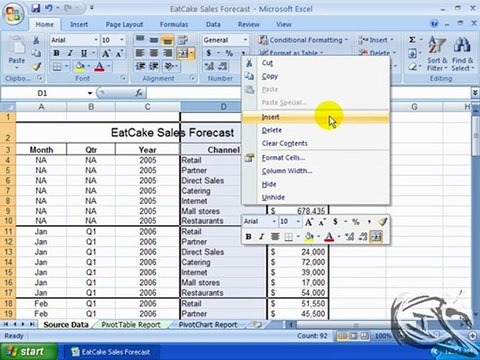This screenshot has height=360, width=480.
Task: Open the ribbon Fill Color dropdown arrow
Action: 89,67
